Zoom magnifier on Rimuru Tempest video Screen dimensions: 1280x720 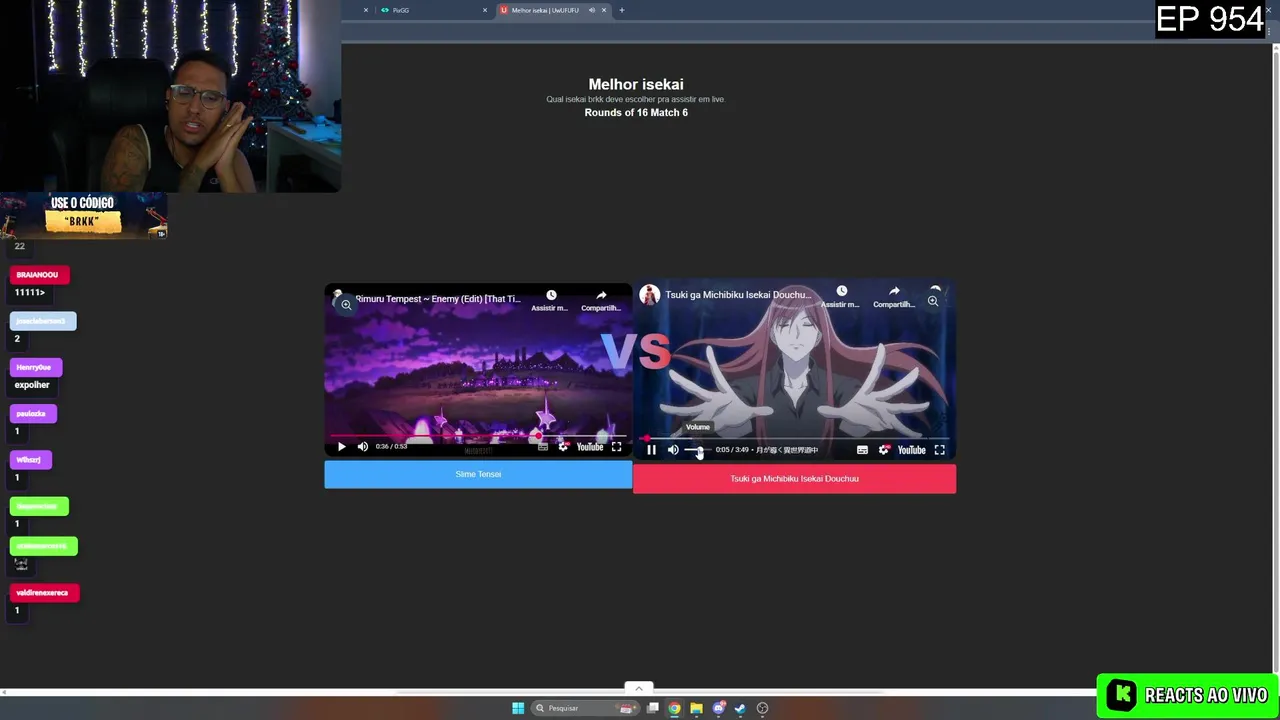pyautogui.click(x=346, y=305)
